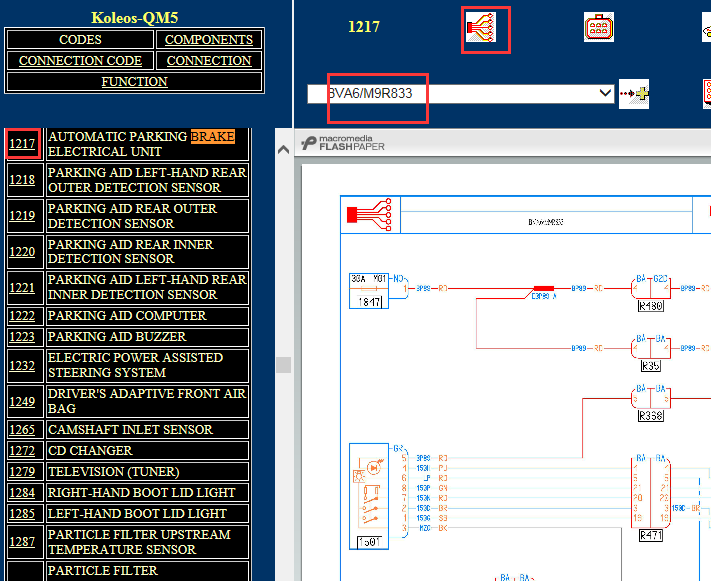The height and width of the screenshot is (581, 711).
Task: Select 'ELECTRIC POWER ASSISTED STEERING SYSTEM' text
Action: (135, 365)
